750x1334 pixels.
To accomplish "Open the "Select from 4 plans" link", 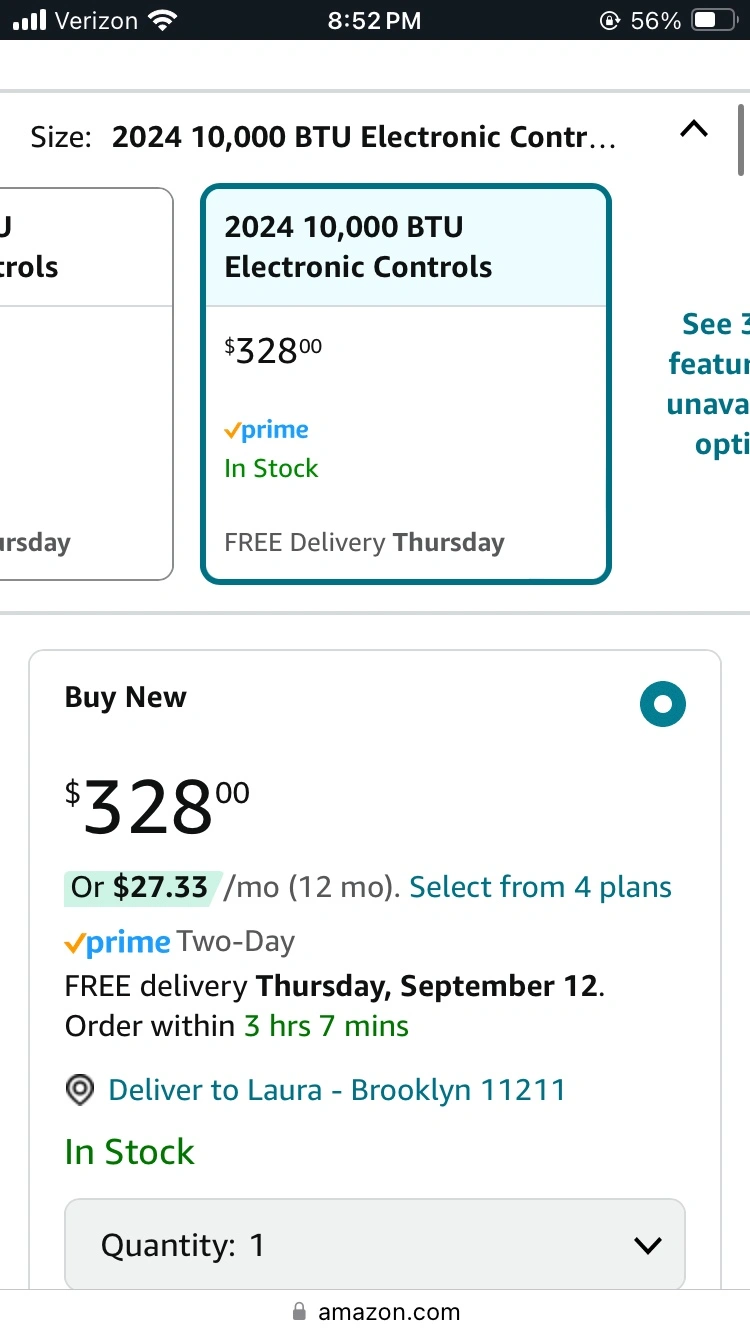I will [540, 887].
